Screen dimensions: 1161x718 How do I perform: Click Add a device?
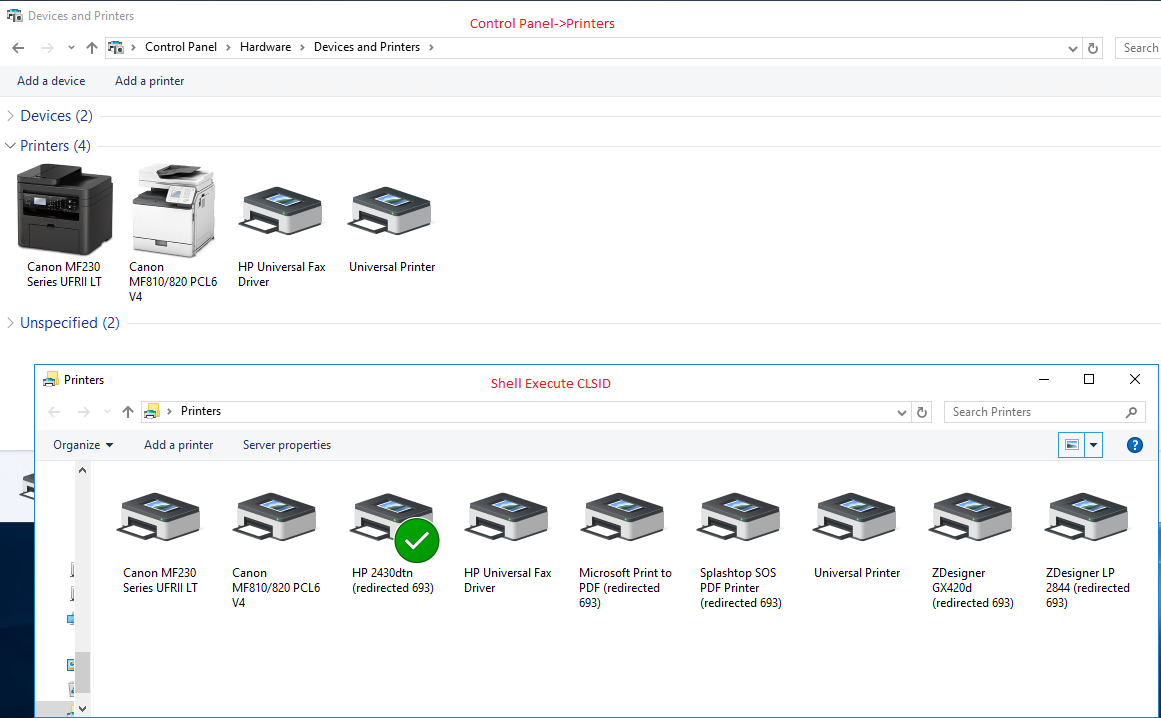coord(51,81)
